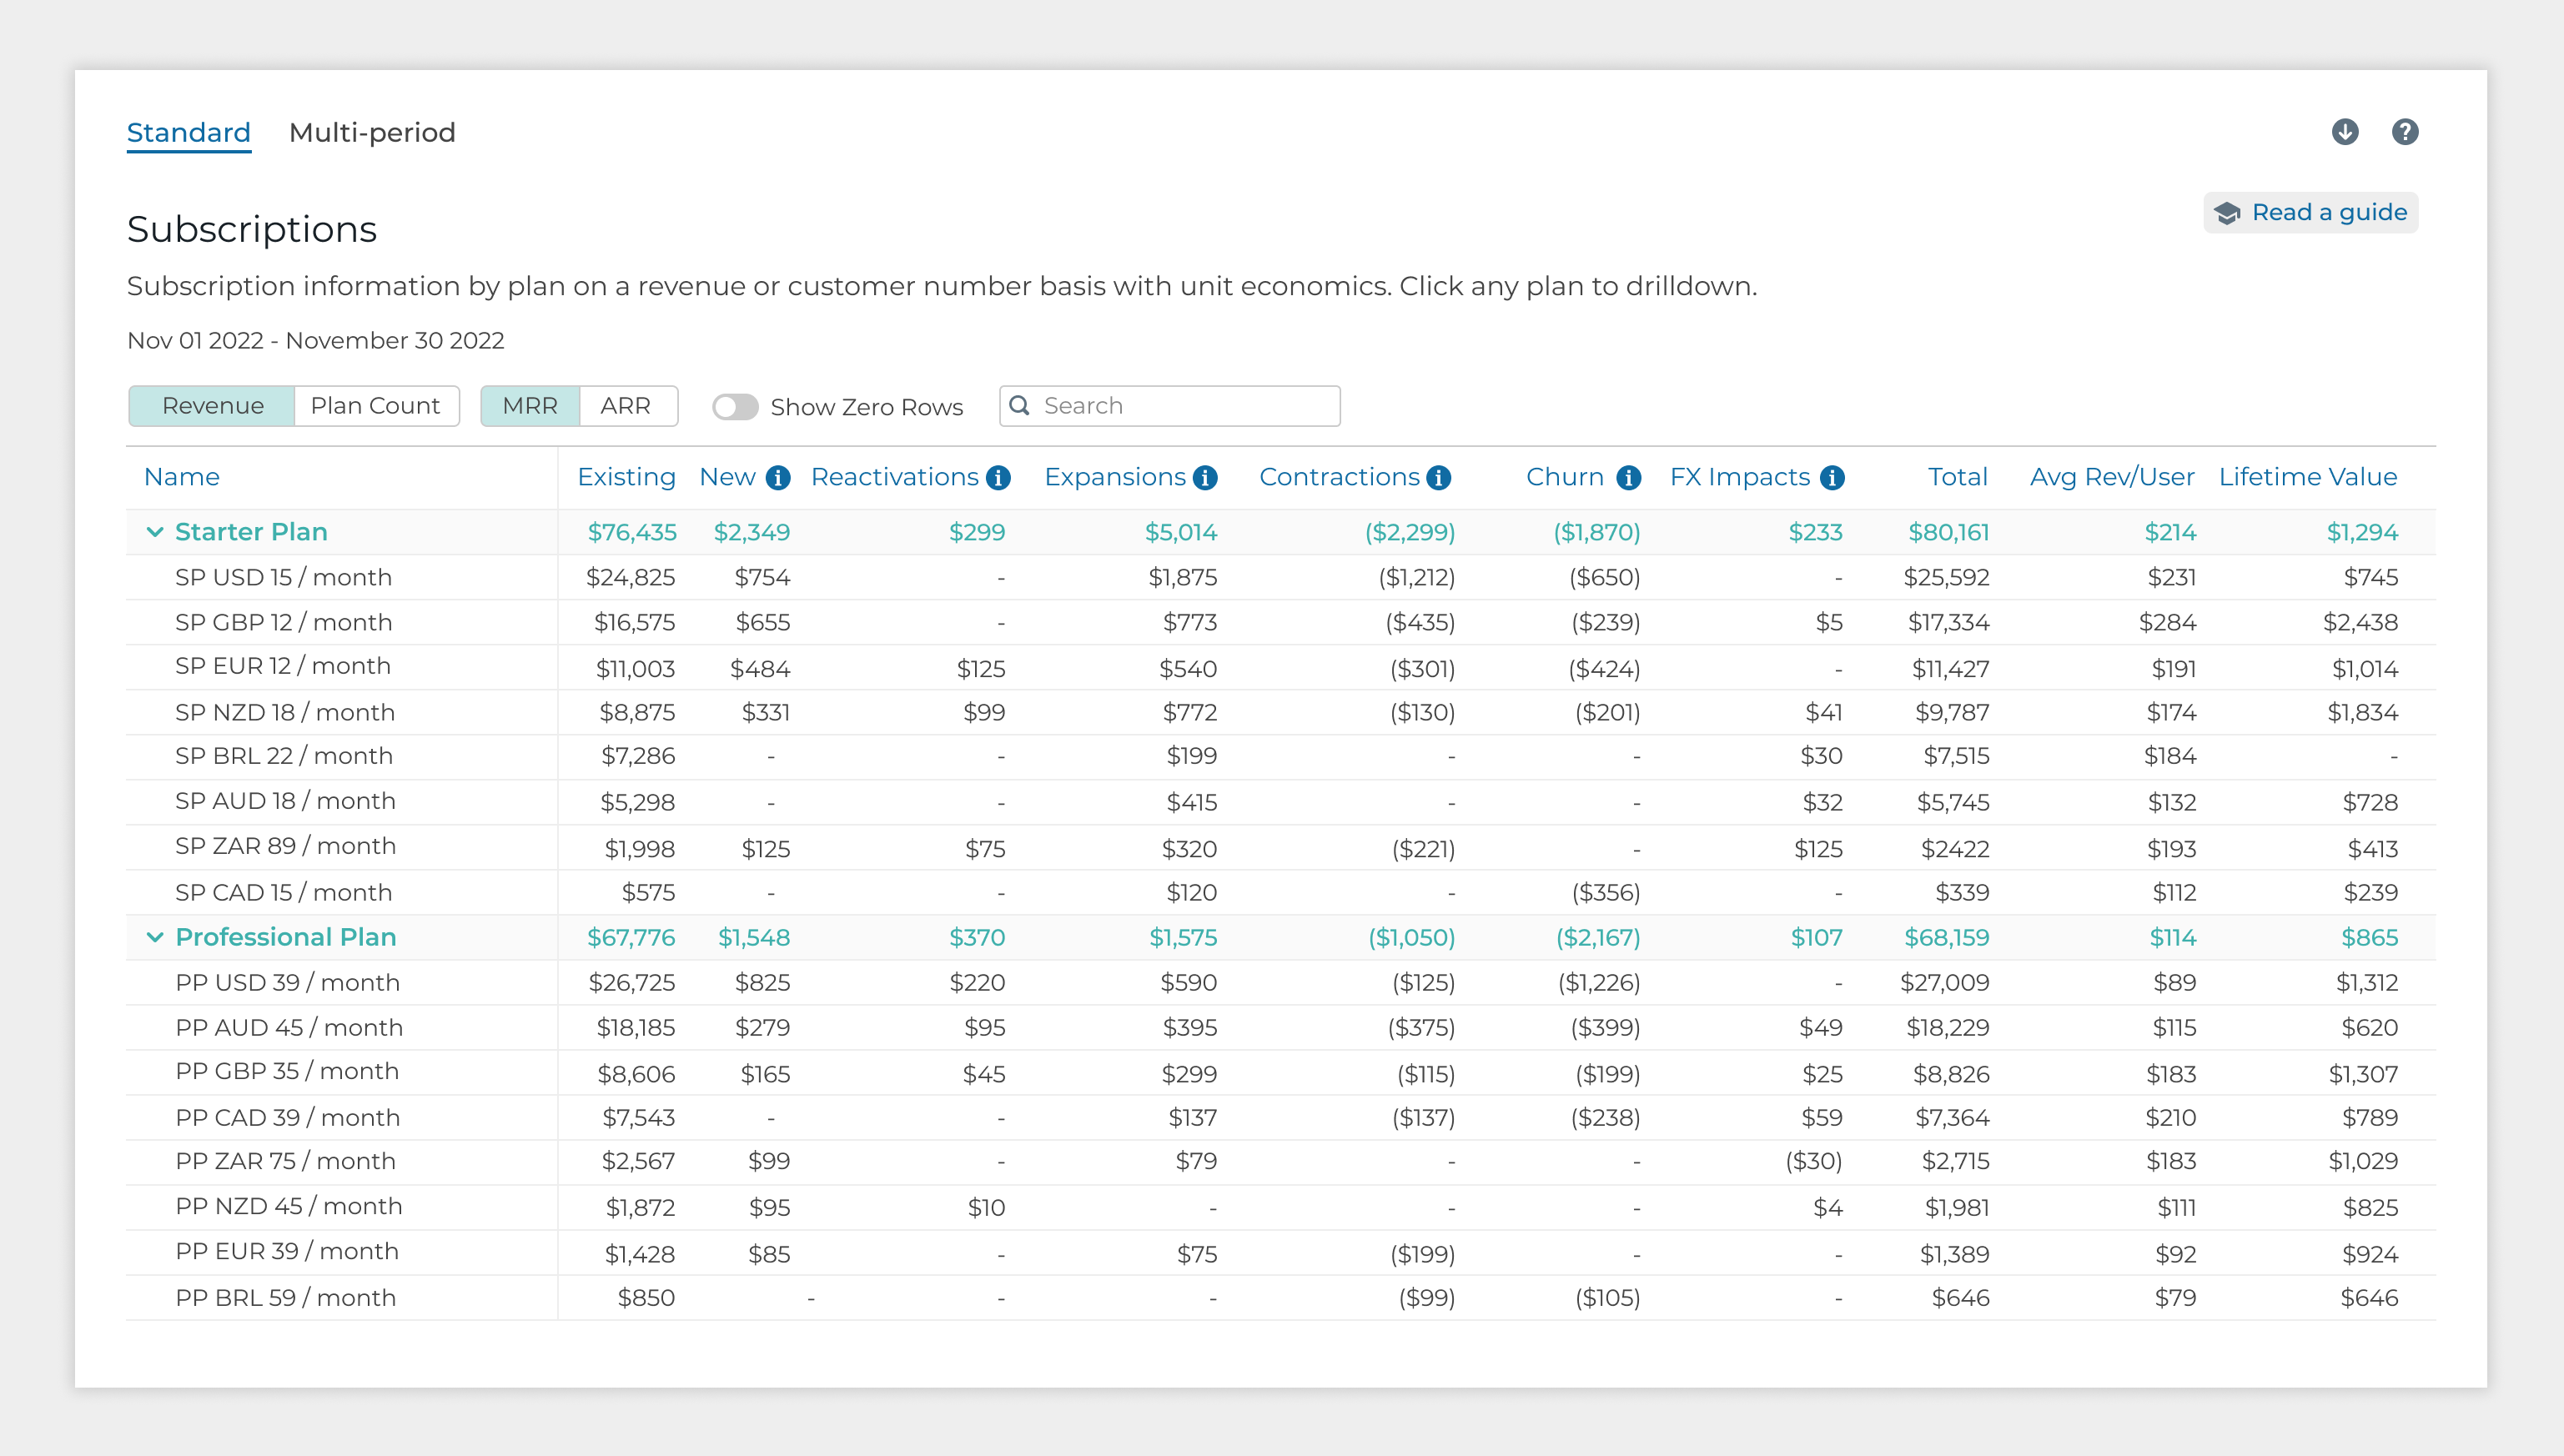
Task: Toggle the Show Zero Rows switch
Action: 735,407
